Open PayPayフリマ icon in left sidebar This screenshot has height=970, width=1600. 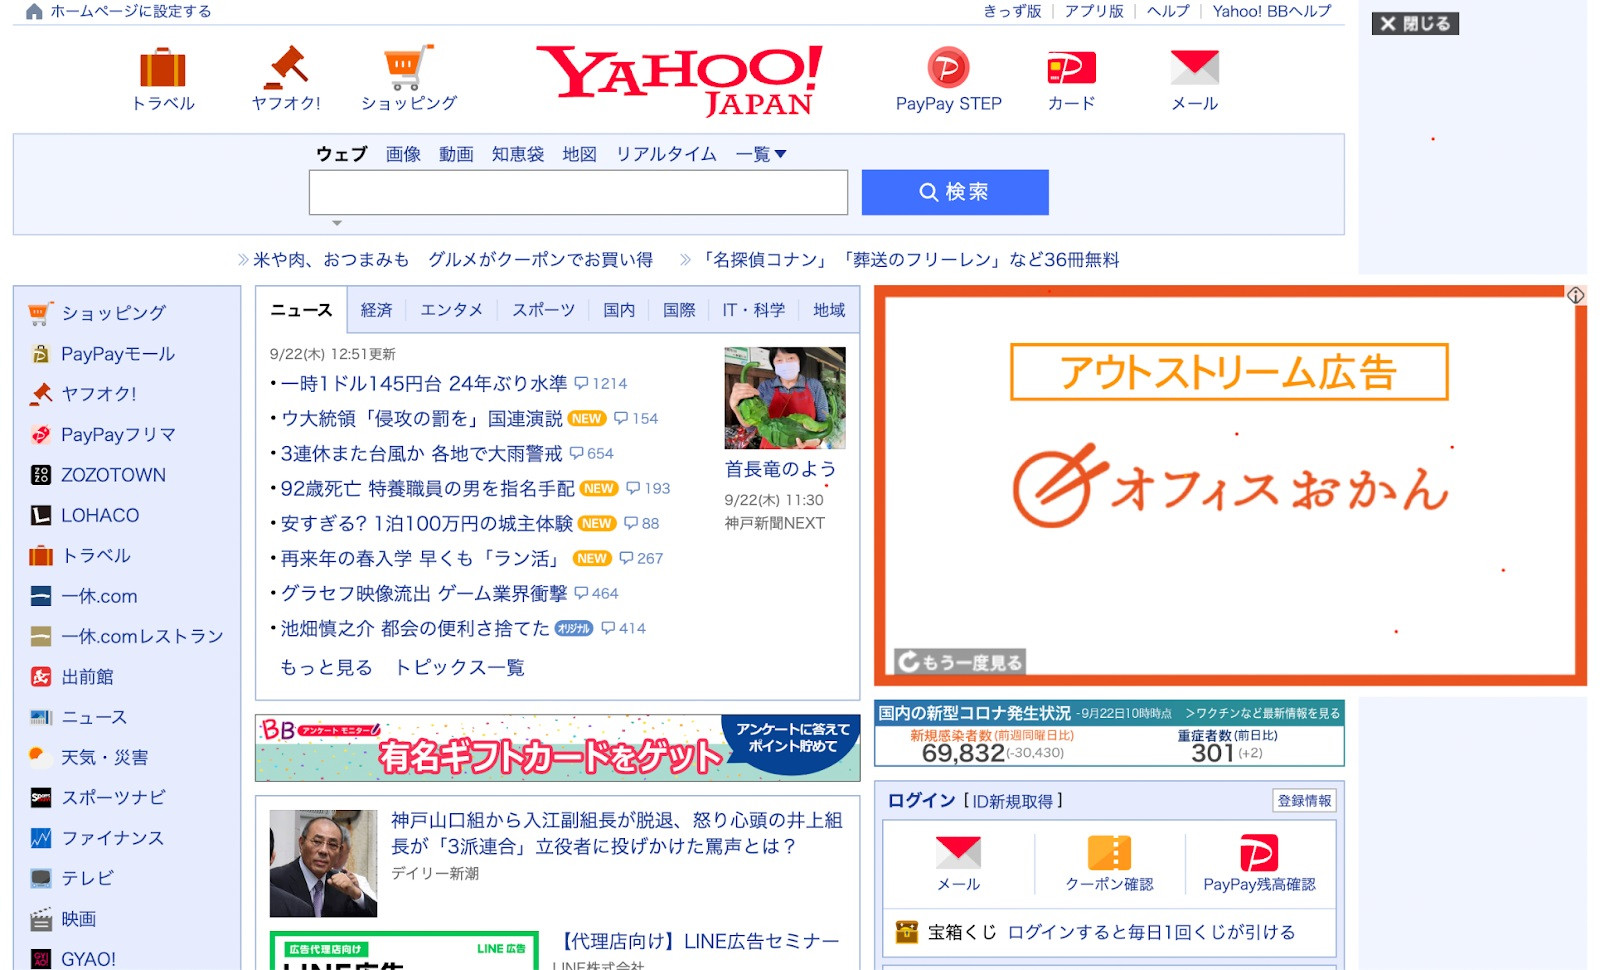coord(40,435)
